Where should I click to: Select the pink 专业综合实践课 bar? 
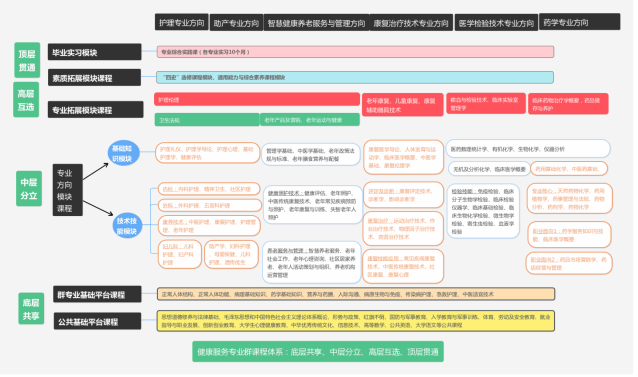pyautogui.click(x=356, y=52)
